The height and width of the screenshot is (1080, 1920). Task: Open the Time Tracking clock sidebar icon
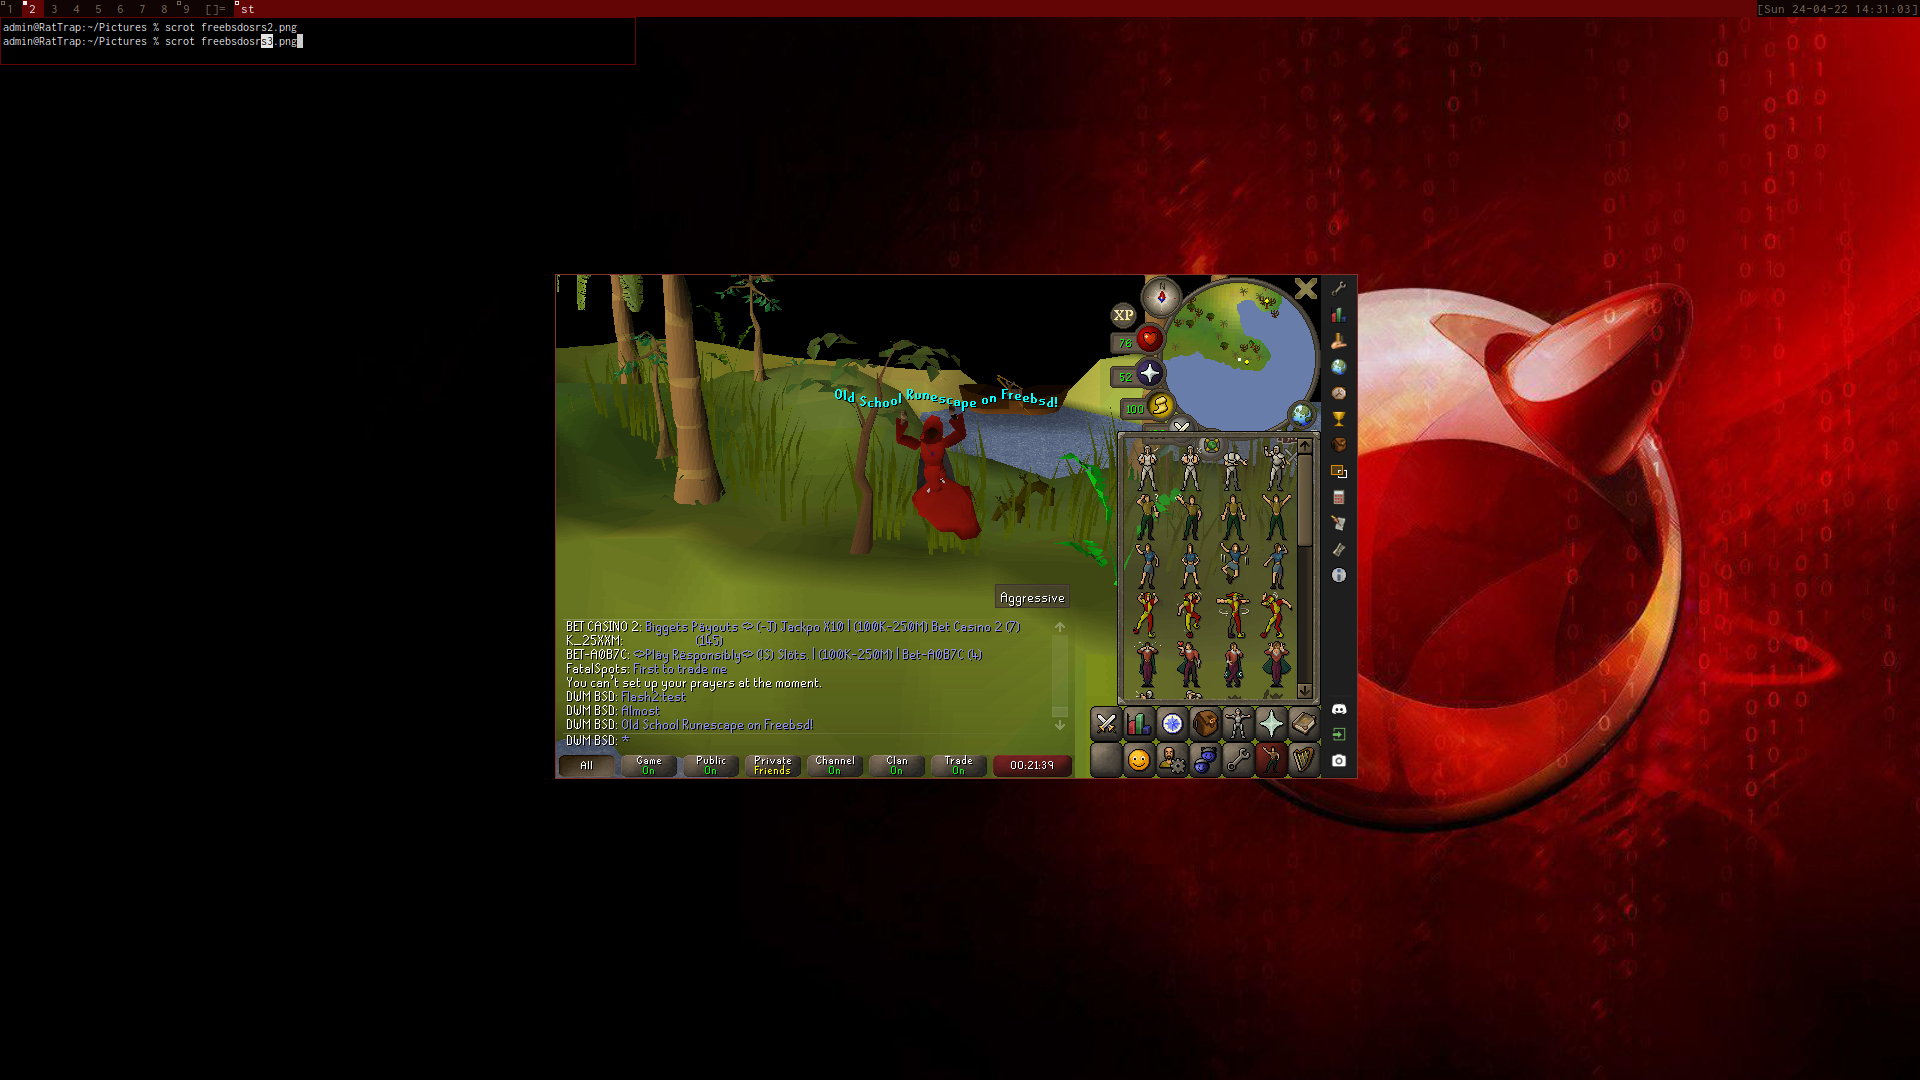click(1338, 393)
